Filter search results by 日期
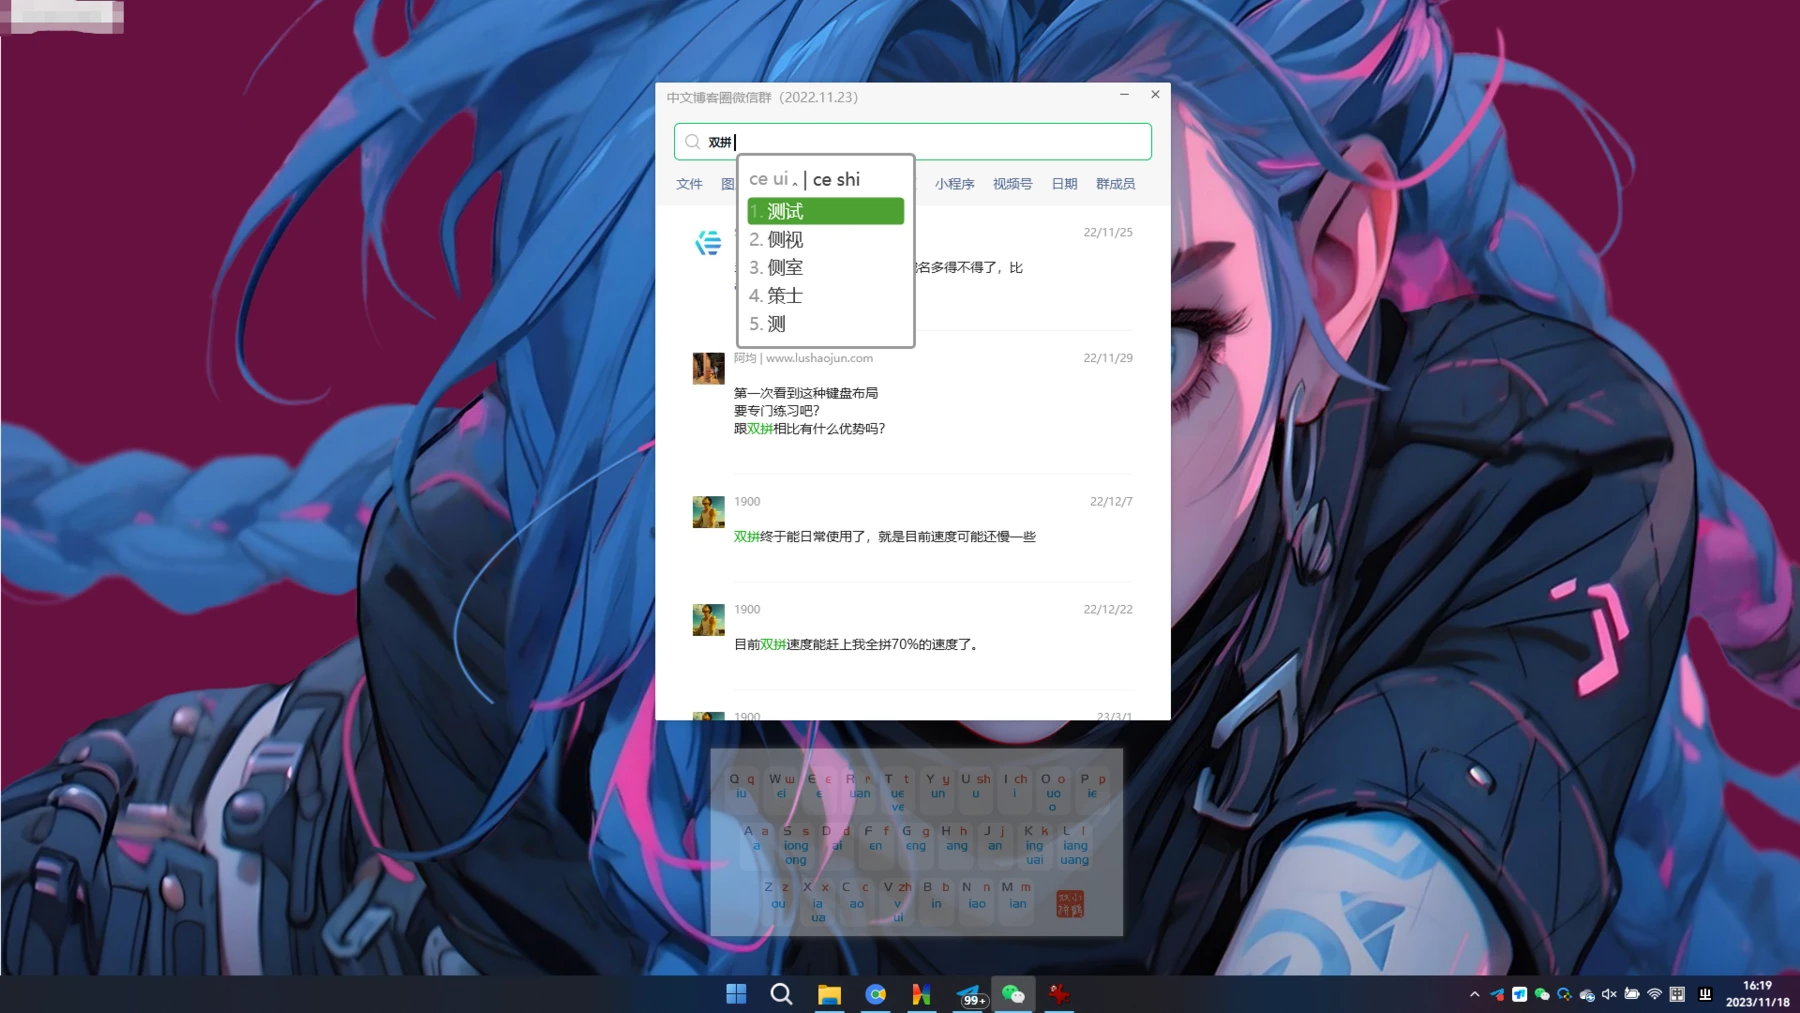 click(1064, 184)
